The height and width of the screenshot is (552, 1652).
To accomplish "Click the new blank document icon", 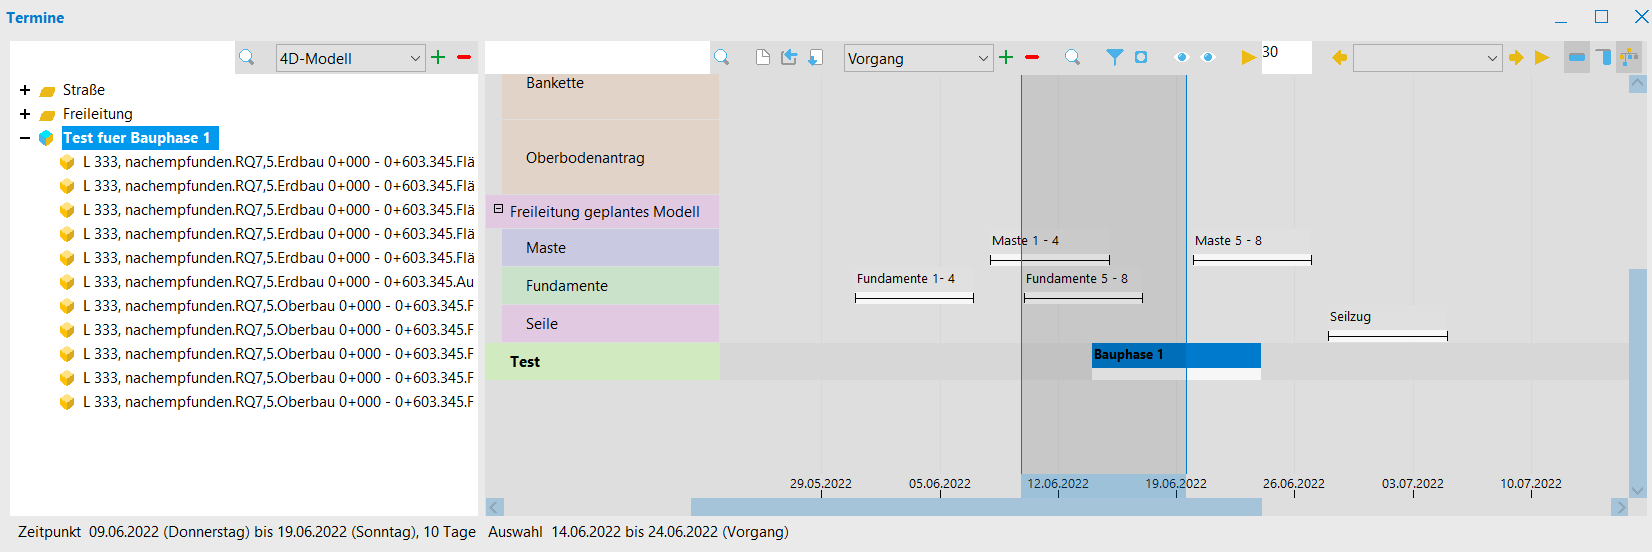I will pyautogui.click(x=763, y=58).
